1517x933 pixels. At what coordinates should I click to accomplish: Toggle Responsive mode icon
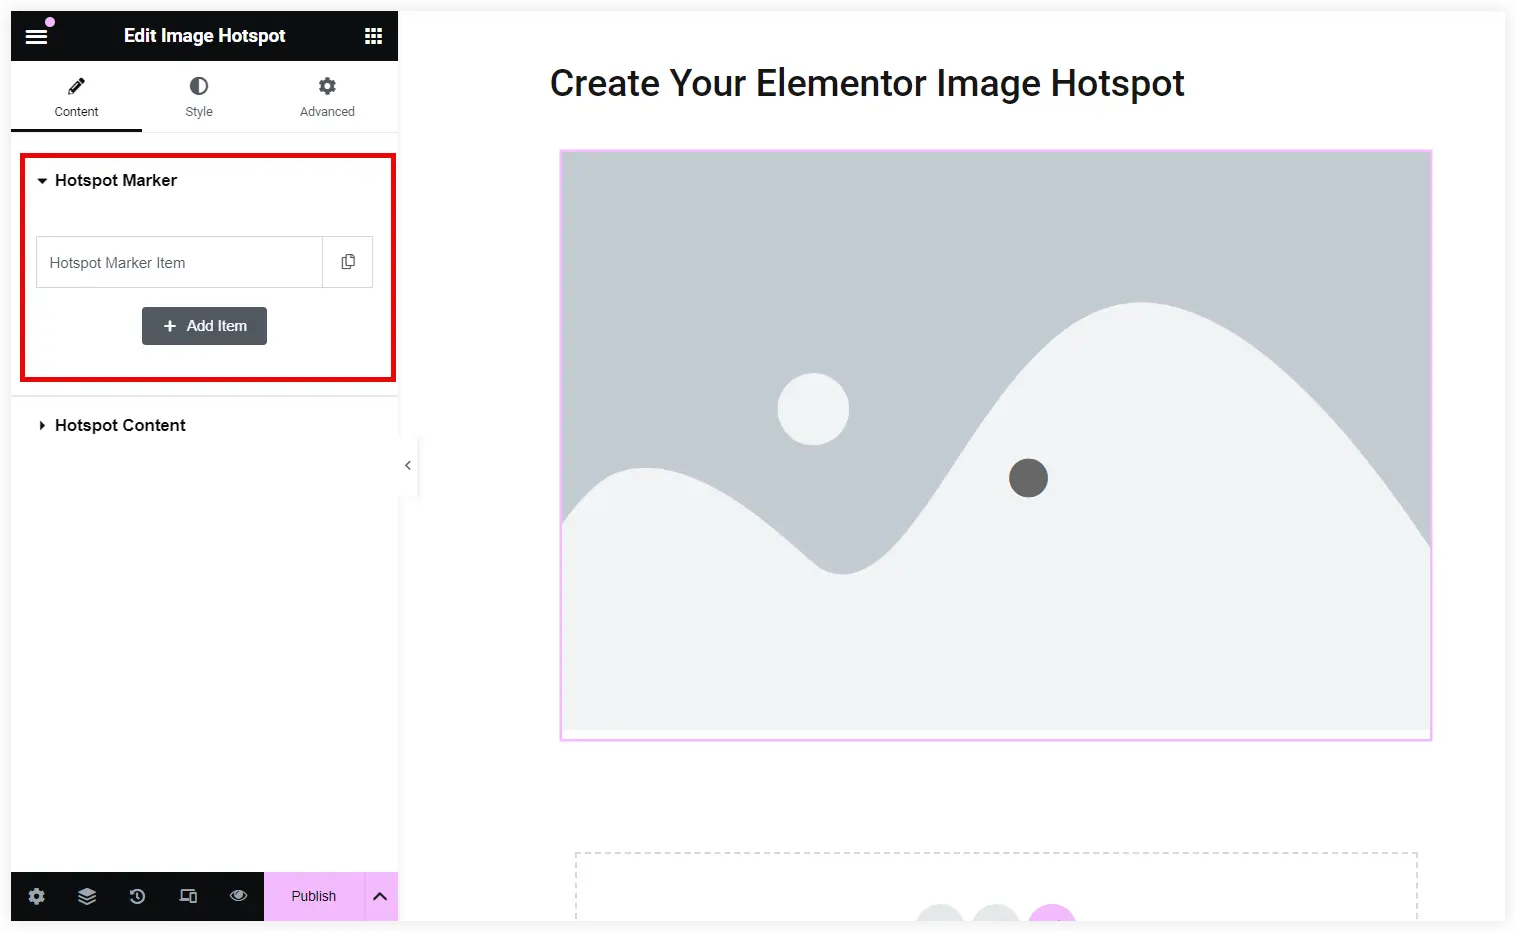coord(188,896)
